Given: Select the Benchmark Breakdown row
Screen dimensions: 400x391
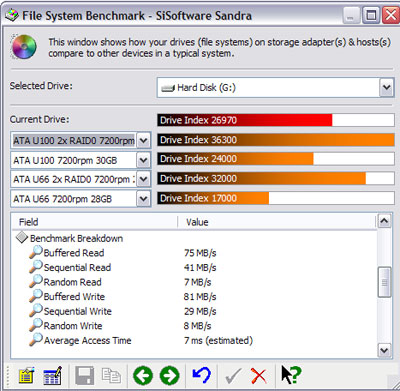Looking at the screenshot, I should 76,238.
